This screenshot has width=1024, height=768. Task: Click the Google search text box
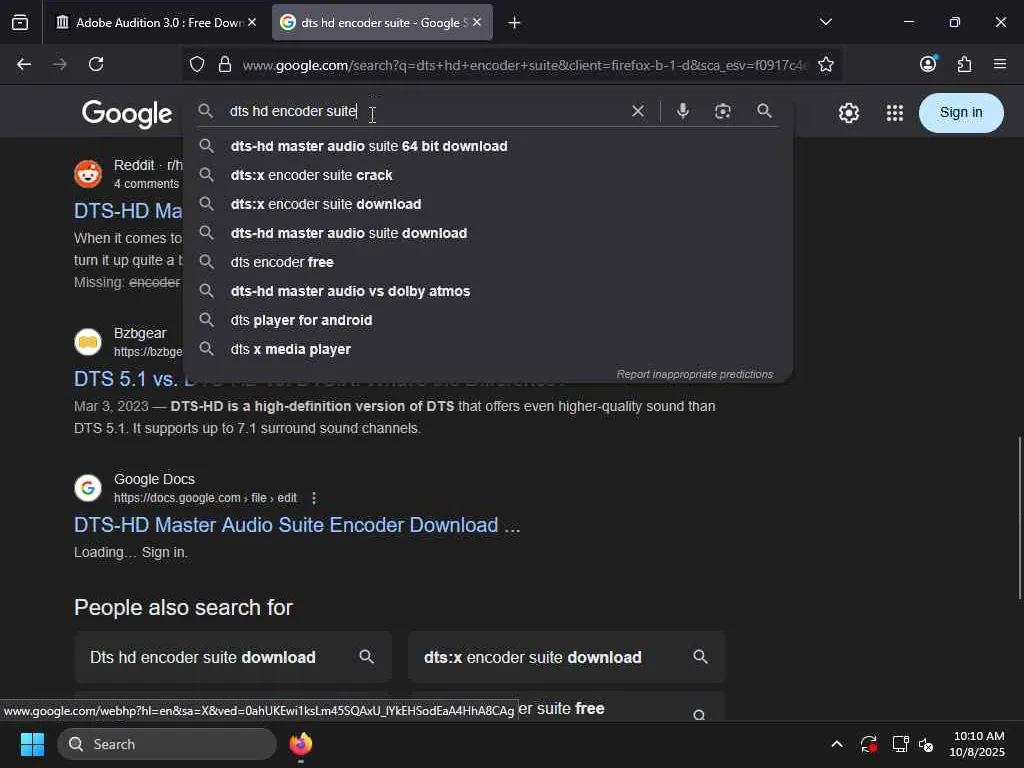pos(424,111)
